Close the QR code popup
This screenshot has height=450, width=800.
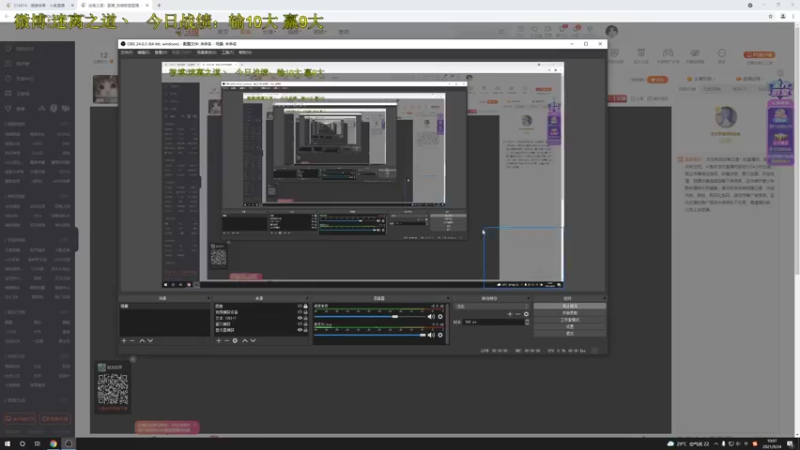tap(133, 359)
